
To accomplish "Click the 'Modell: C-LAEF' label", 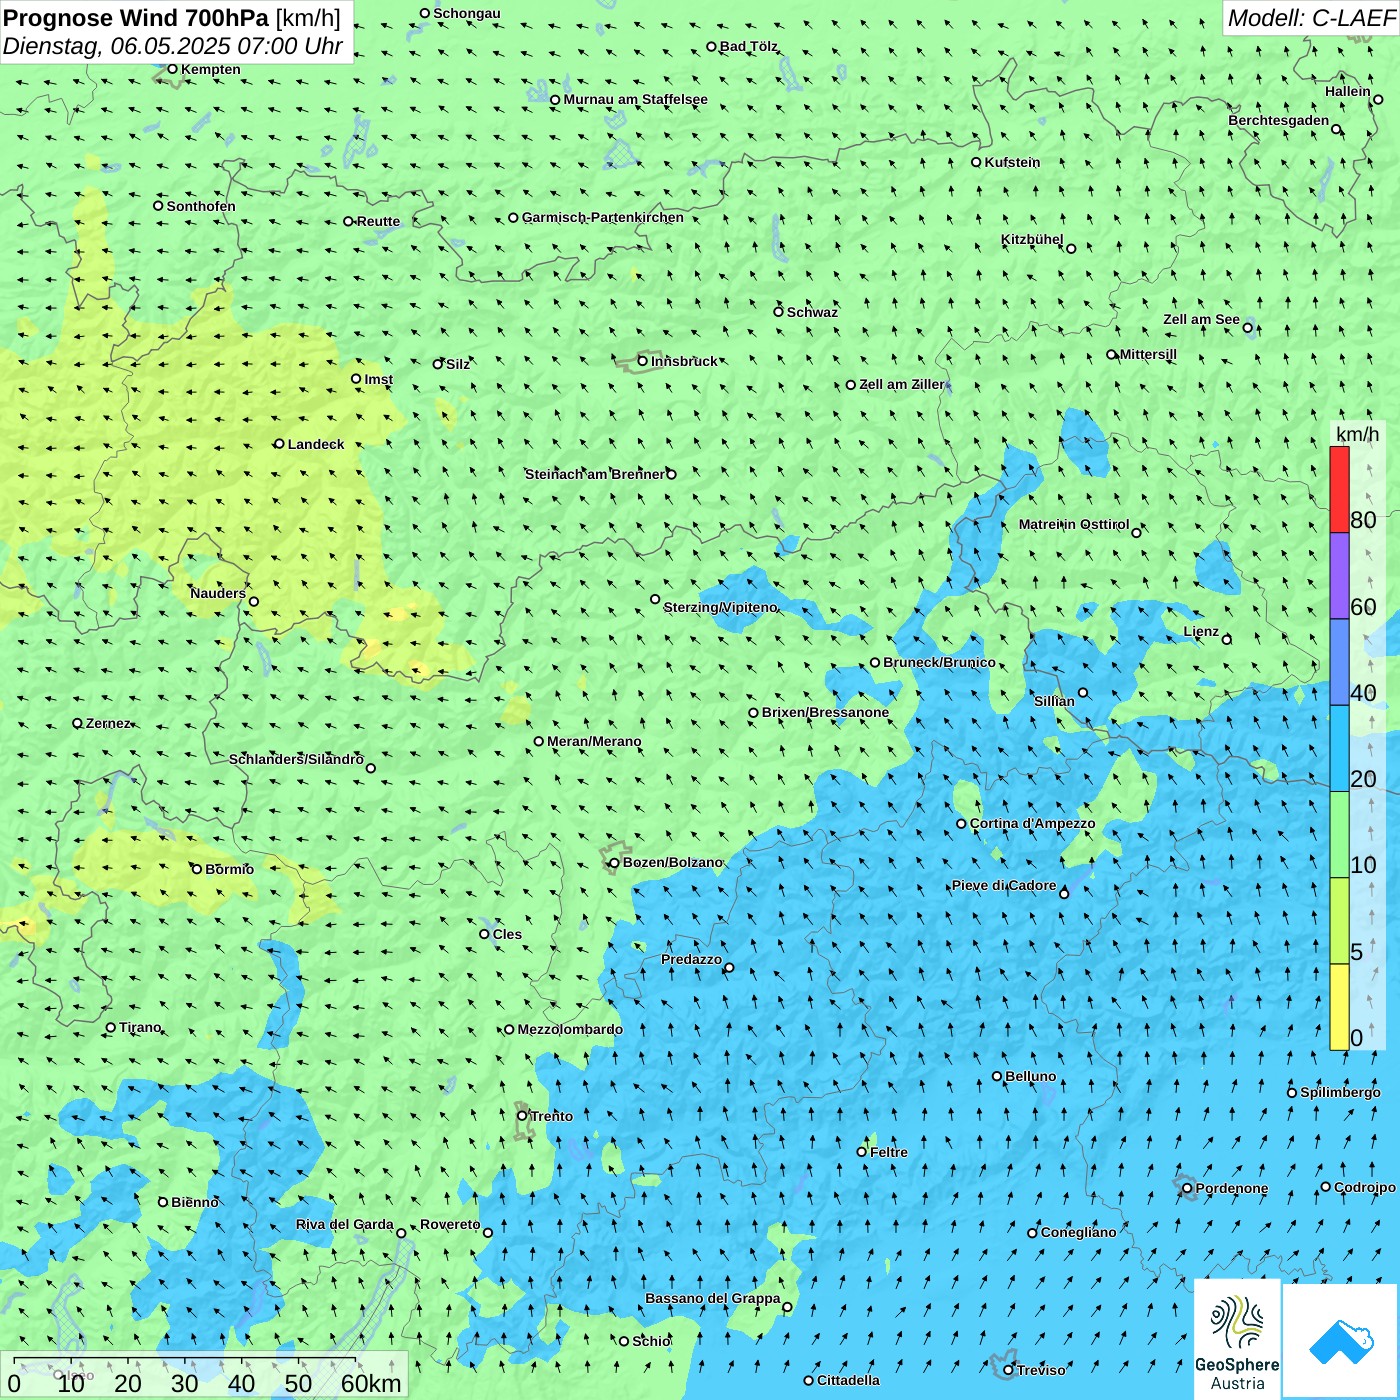I will (x=1311, y=18).
